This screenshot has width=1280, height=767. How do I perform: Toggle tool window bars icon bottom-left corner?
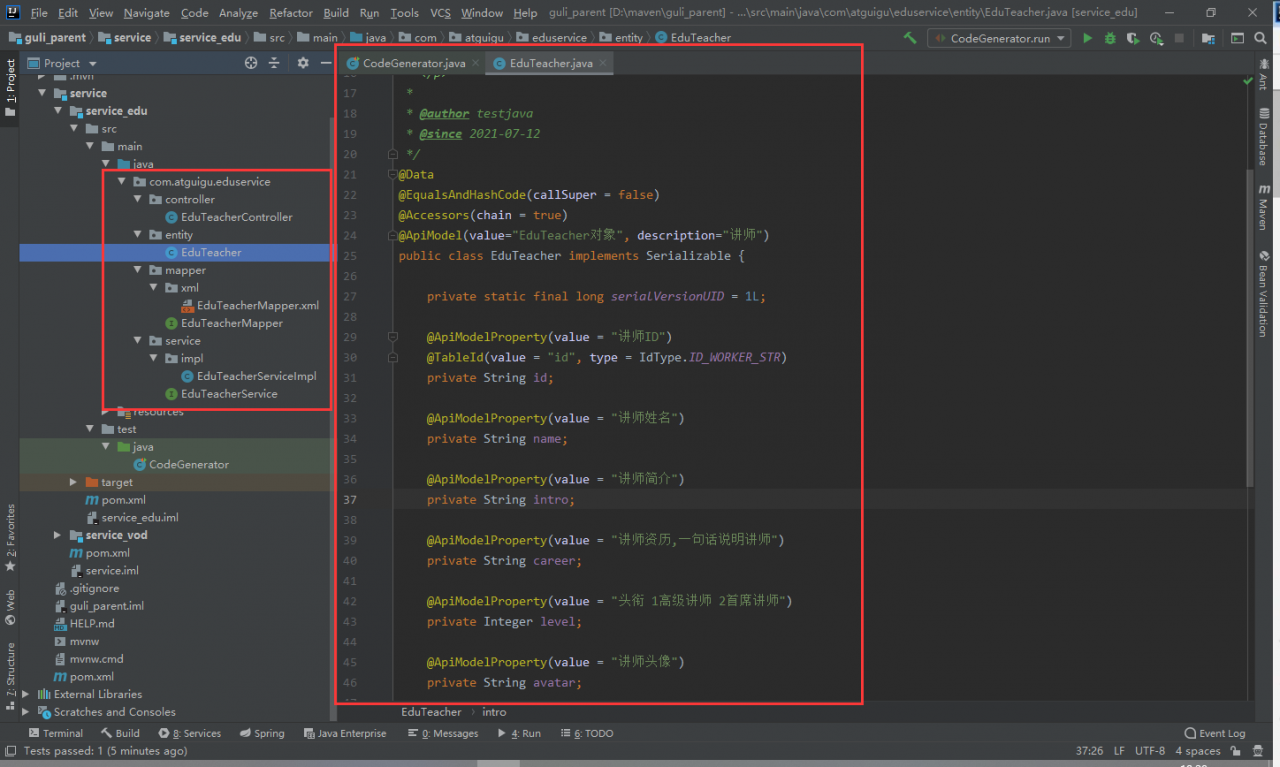[10, 750]
